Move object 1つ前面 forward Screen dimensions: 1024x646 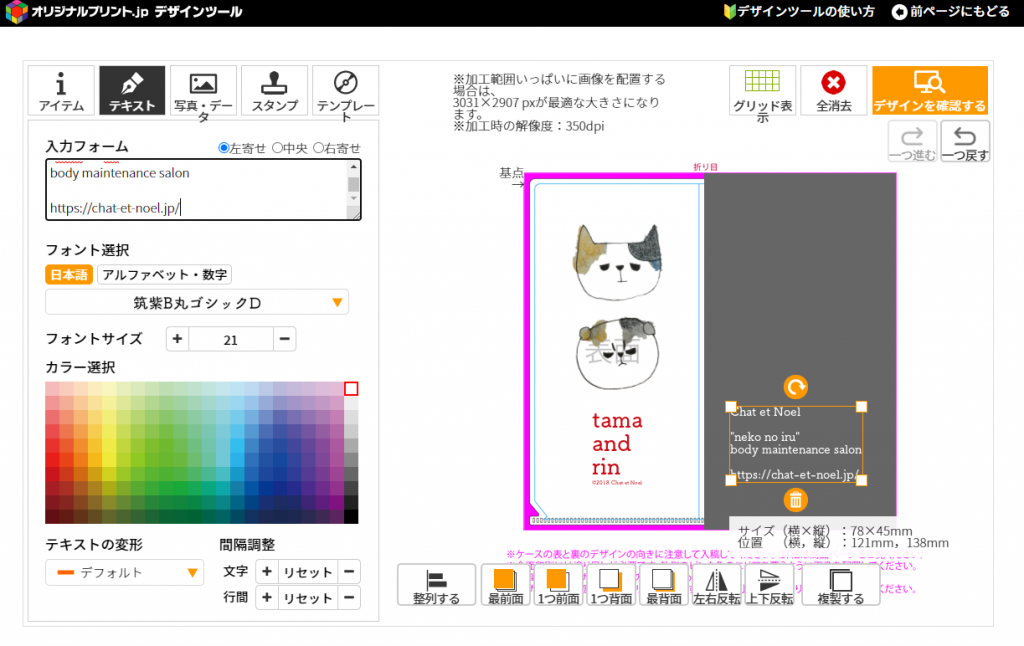[558, 585]
